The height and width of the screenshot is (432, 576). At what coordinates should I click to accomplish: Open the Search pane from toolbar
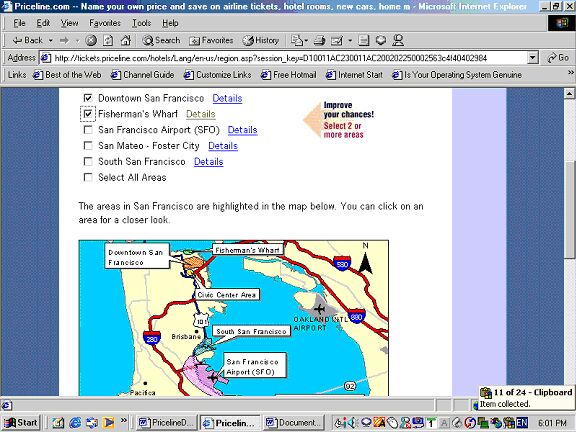(161, 40)
